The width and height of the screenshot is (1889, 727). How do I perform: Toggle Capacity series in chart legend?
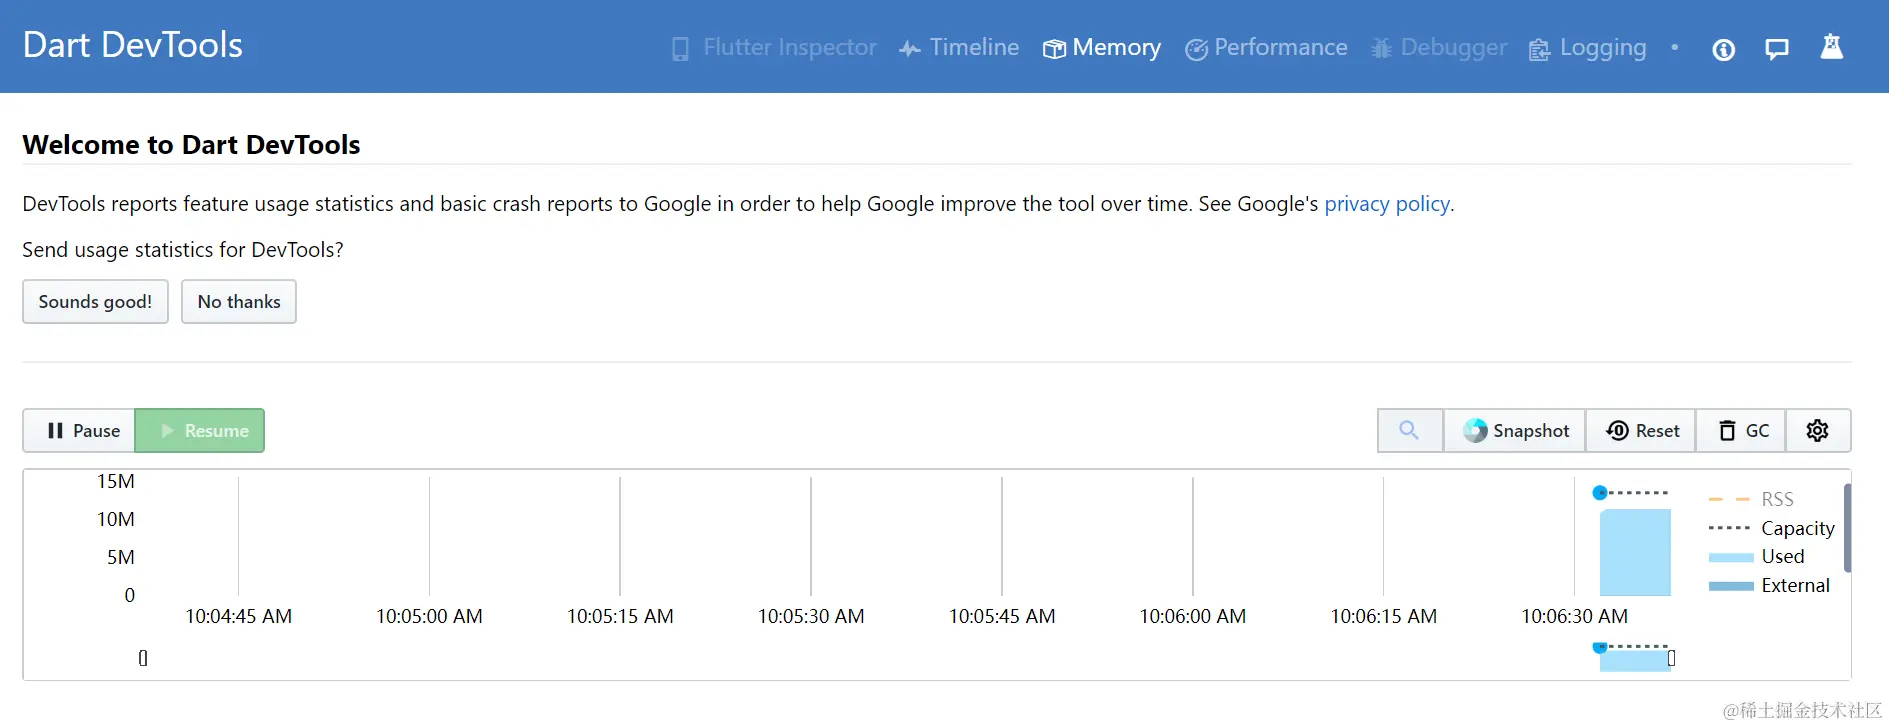click(x=1772, y=528)
